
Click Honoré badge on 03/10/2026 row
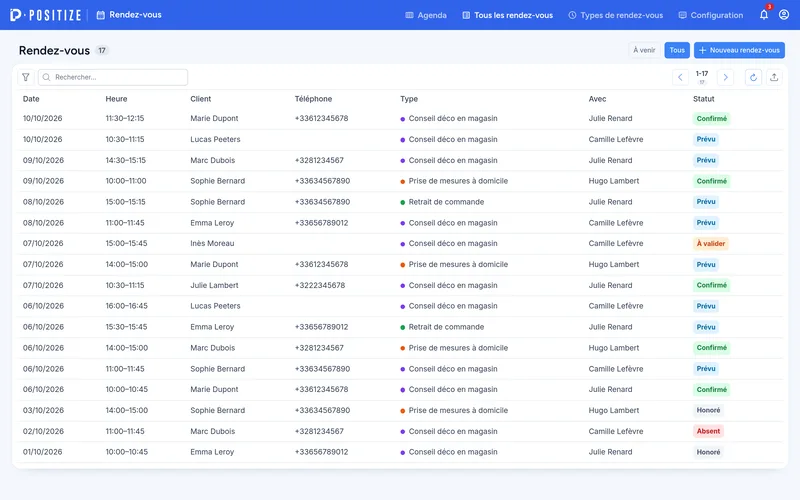coord(708,410)
